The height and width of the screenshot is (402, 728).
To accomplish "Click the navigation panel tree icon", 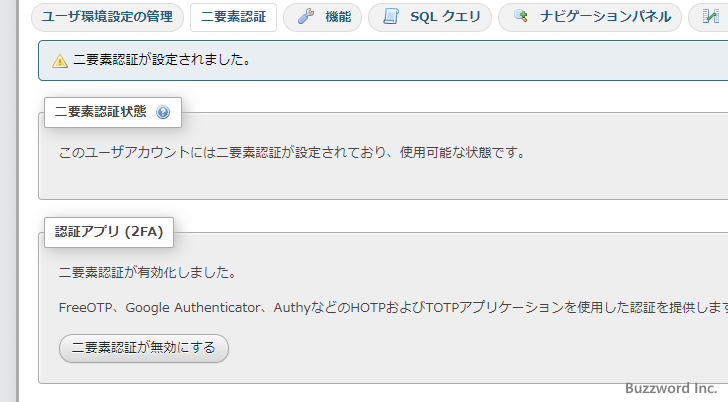I will tap(520, 17).
